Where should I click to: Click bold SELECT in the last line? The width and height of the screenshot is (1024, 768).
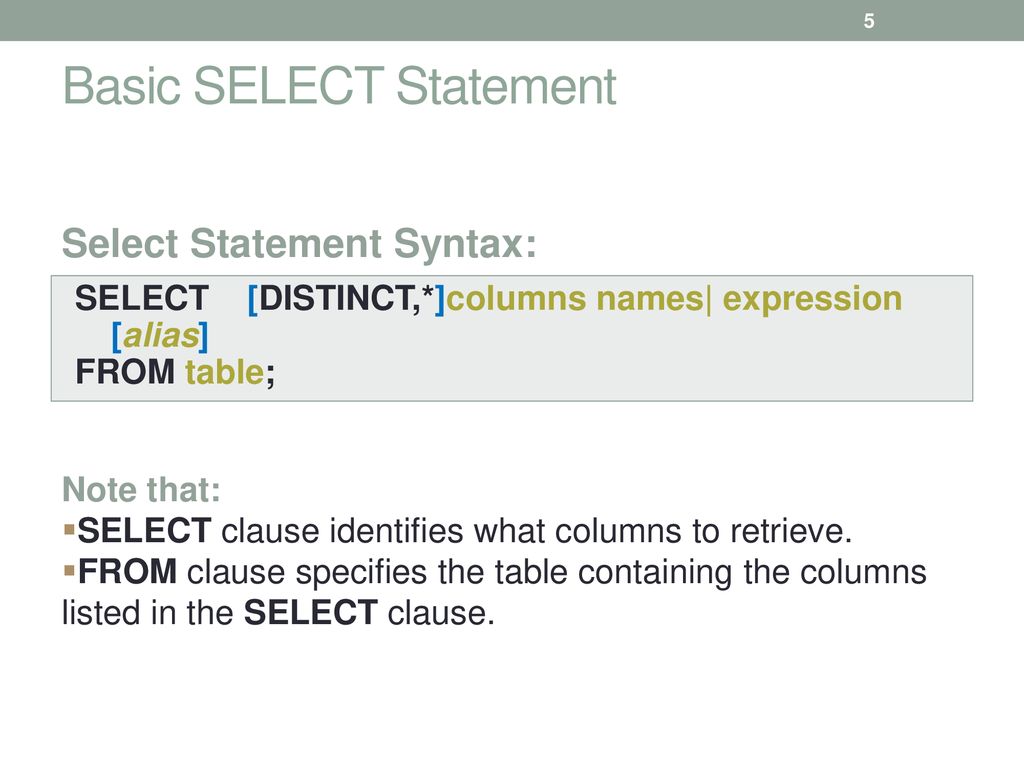(x=311, y=613)
